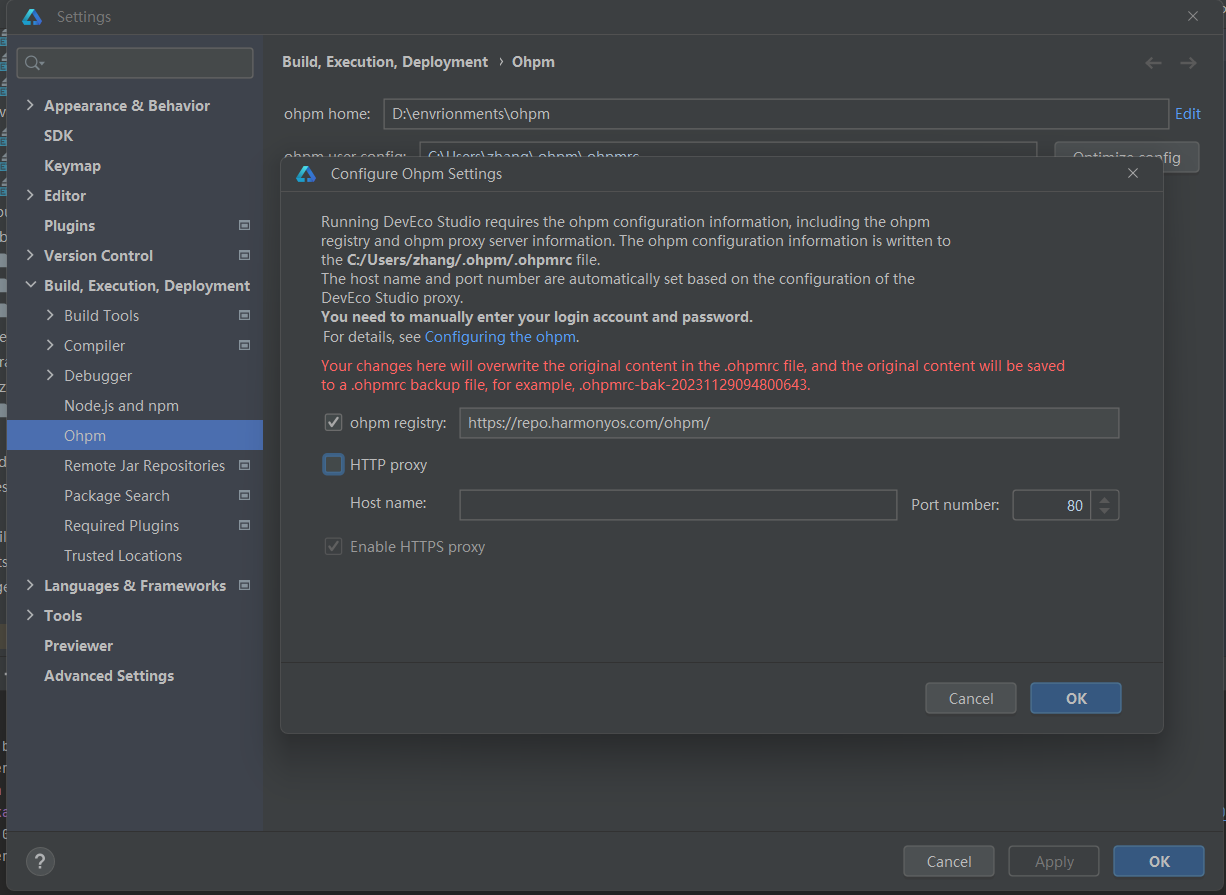The height and width of the screenshot is (895, 1226).
Task: Uncheck the ohpm registry checkbox
Action: click(334, 423)
